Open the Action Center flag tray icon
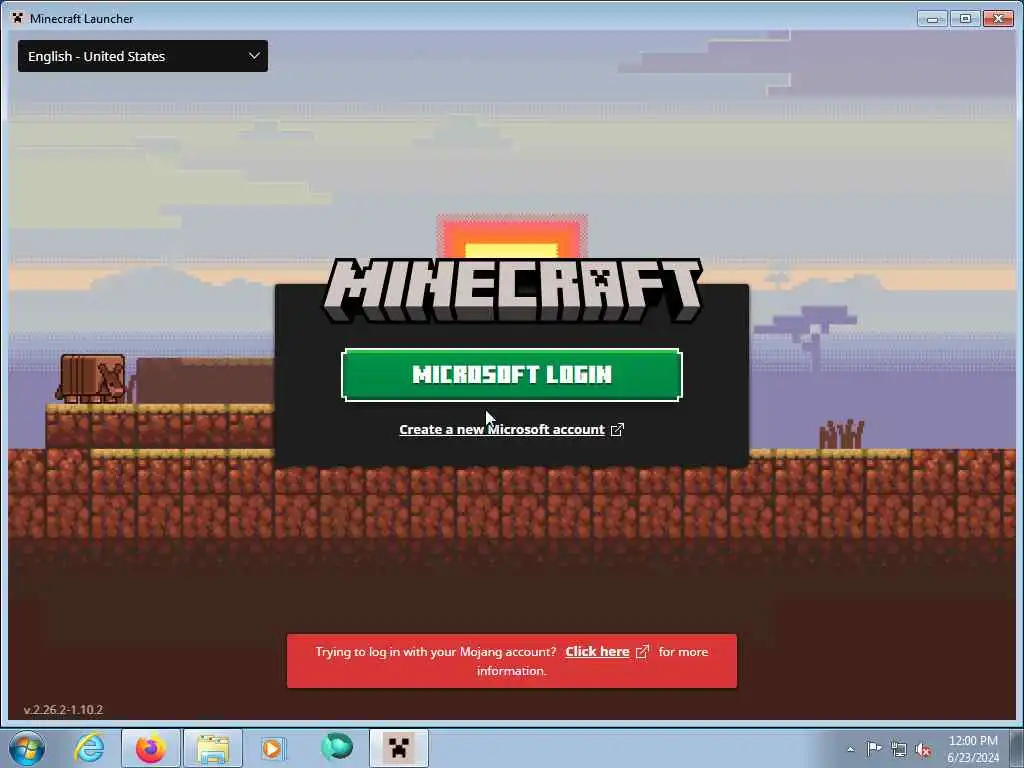The image size is (1024, 768). point(874,748)
